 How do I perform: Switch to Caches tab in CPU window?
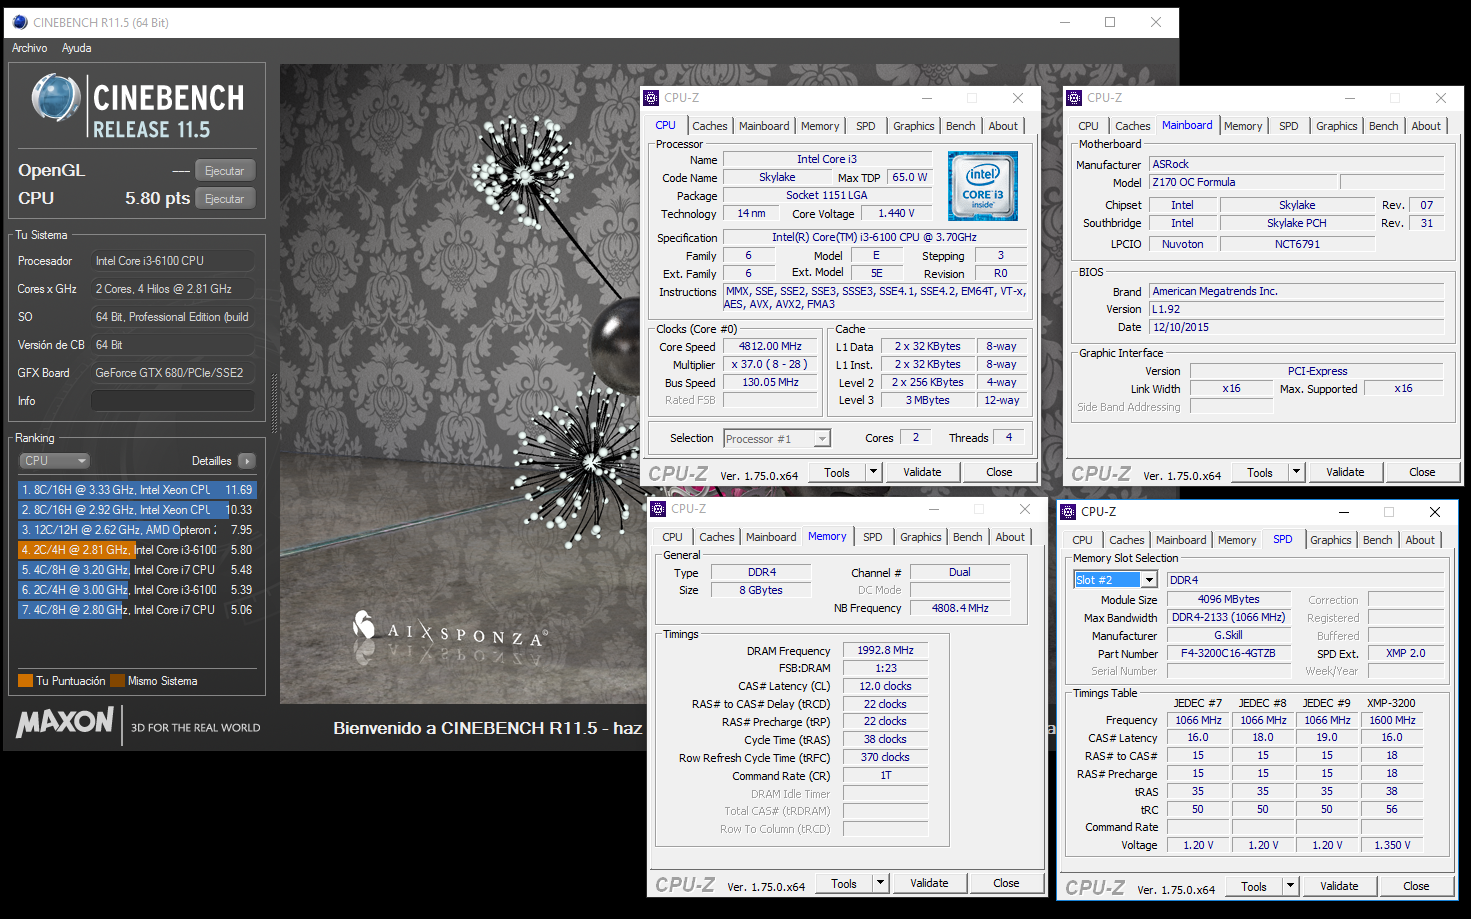pyautogui.click(x=710, y=126)
